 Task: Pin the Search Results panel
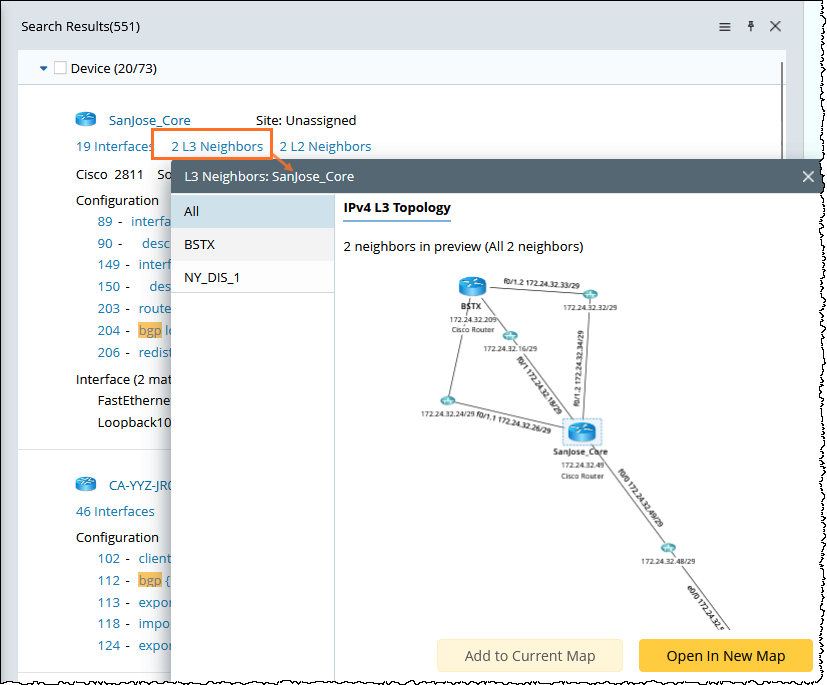click(x=751, y=27)
